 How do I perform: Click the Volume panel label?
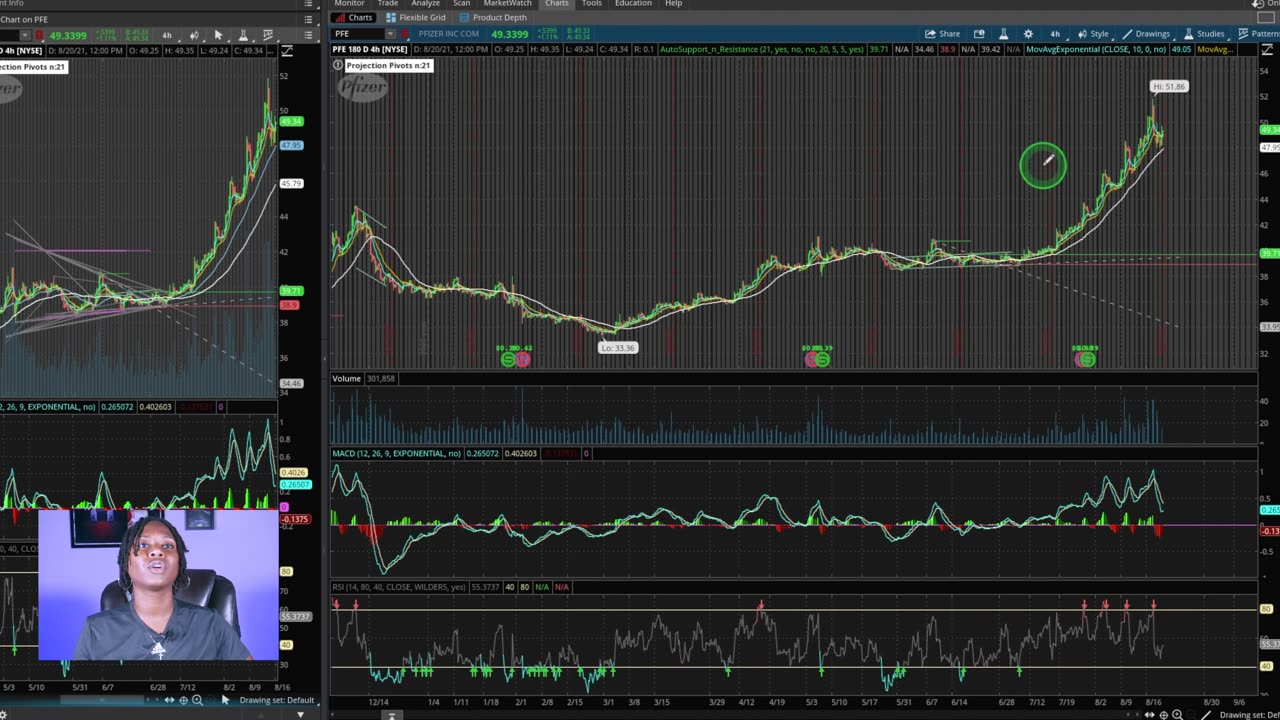point(346,378)
